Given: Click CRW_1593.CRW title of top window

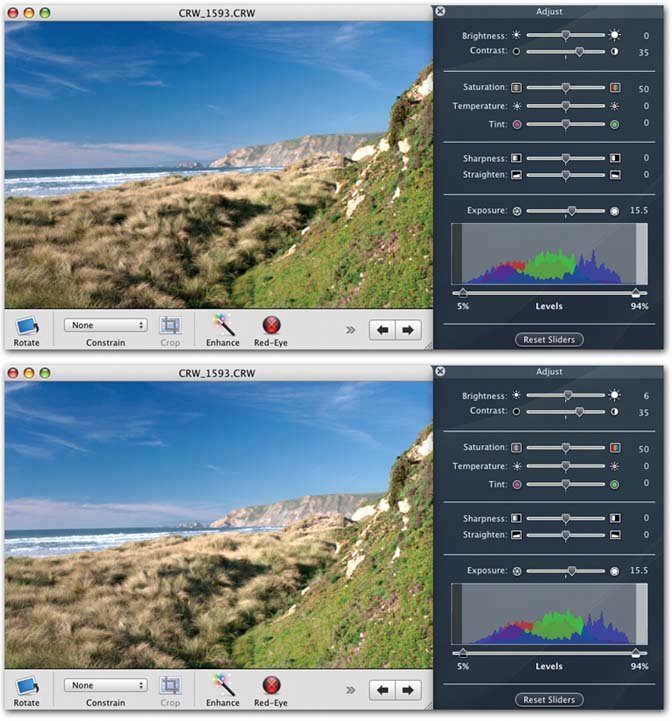Looking at the screenshot, I should click(217, 13).
